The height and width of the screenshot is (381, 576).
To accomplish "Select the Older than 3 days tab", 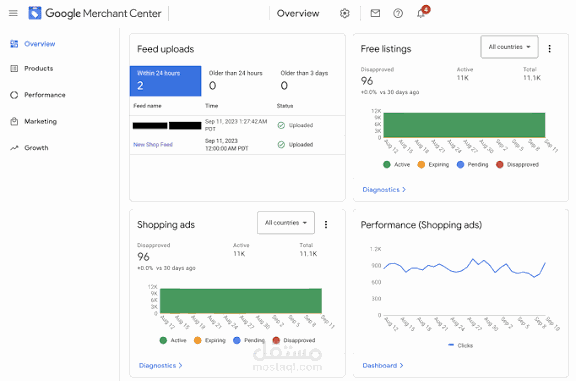I will [x=309, y=81].
